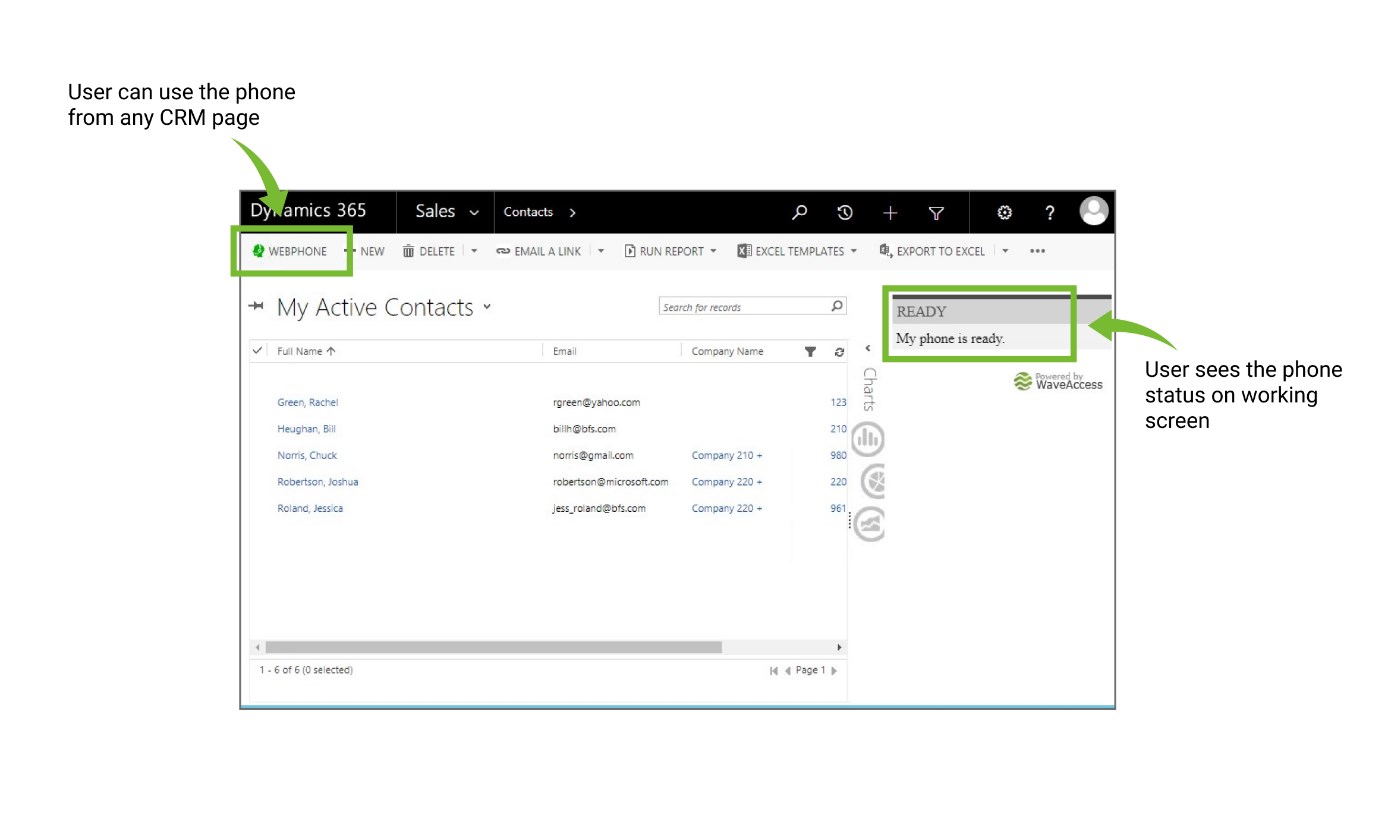Sort by Full Name column

(306, 351)
